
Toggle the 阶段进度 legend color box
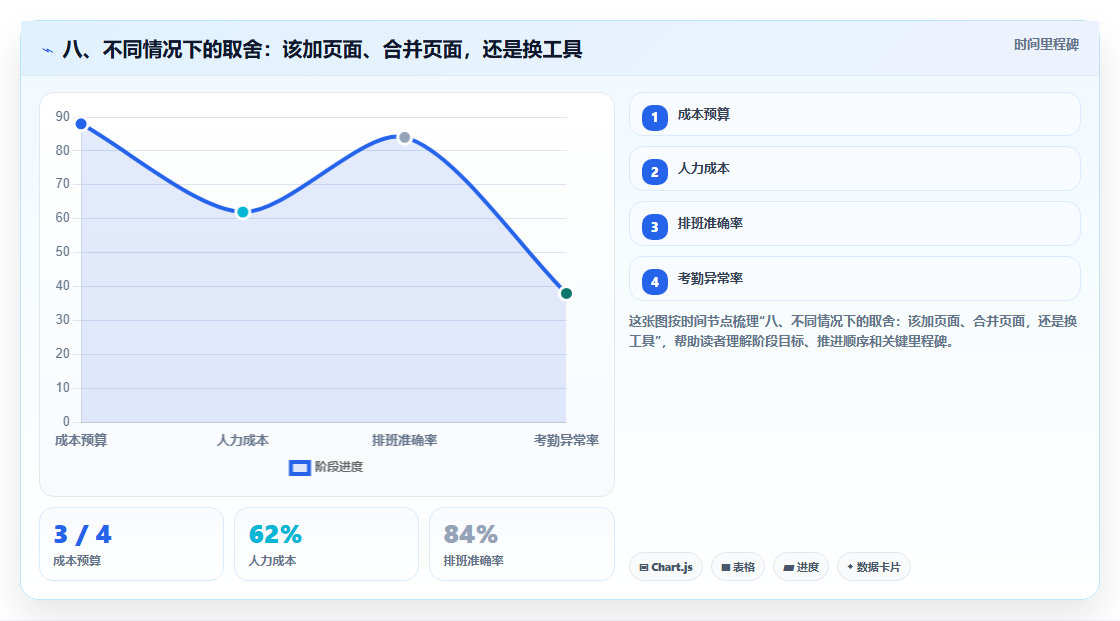[299, 468]
